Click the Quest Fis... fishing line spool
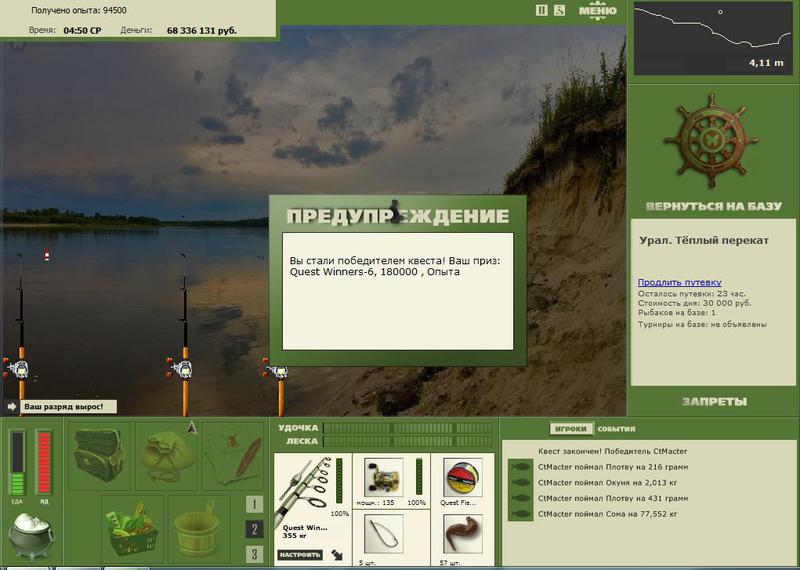The image size is (800, 570). pos(463,477)
